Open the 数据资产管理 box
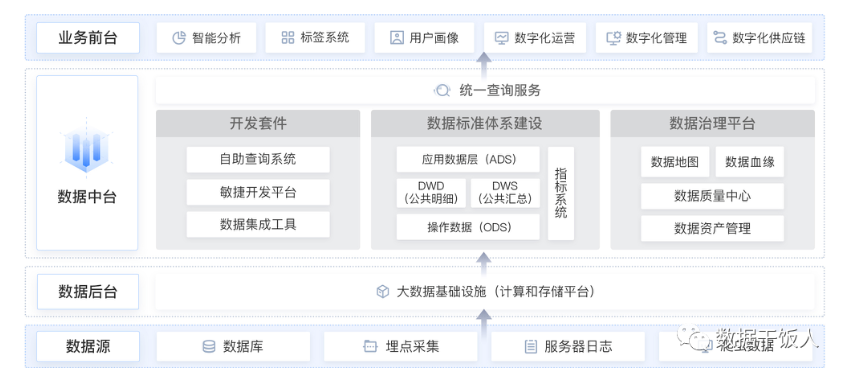The image size is (851, 379). pyautogui.click(x=712, y=229)
